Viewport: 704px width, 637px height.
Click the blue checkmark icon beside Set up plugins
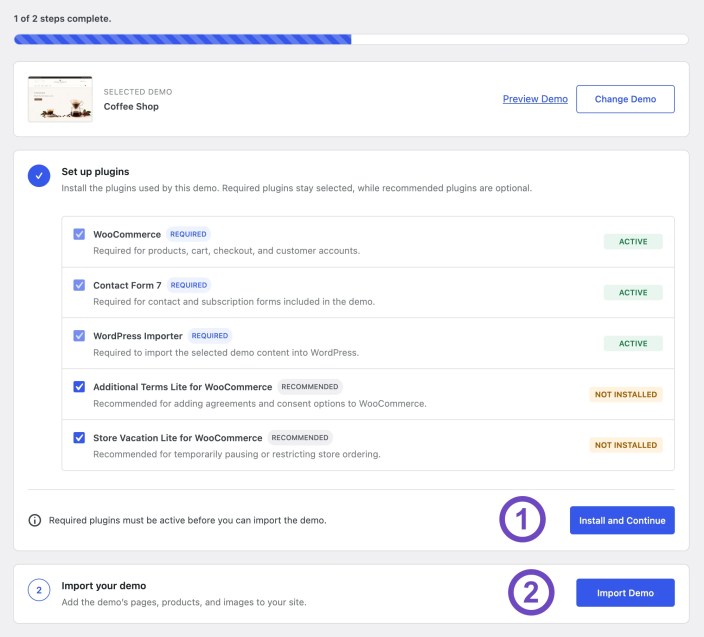tap(39, 176)
